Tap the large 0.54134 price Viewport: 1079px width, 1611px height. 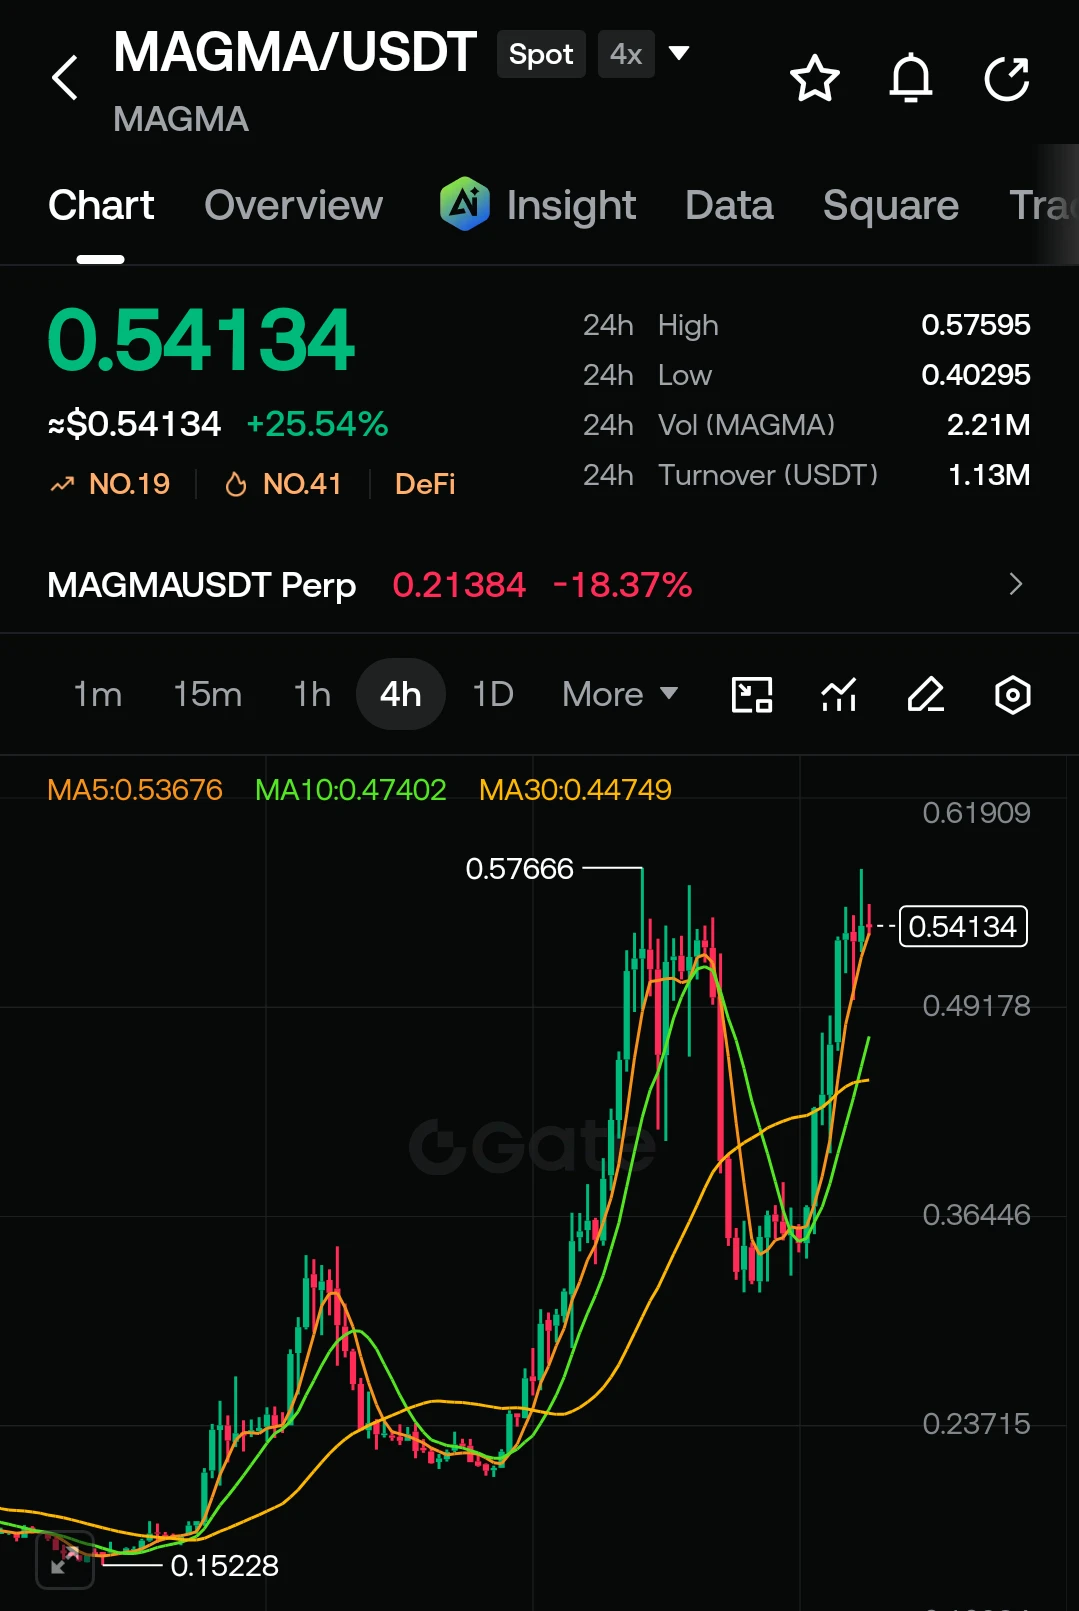tap(201, 340)
